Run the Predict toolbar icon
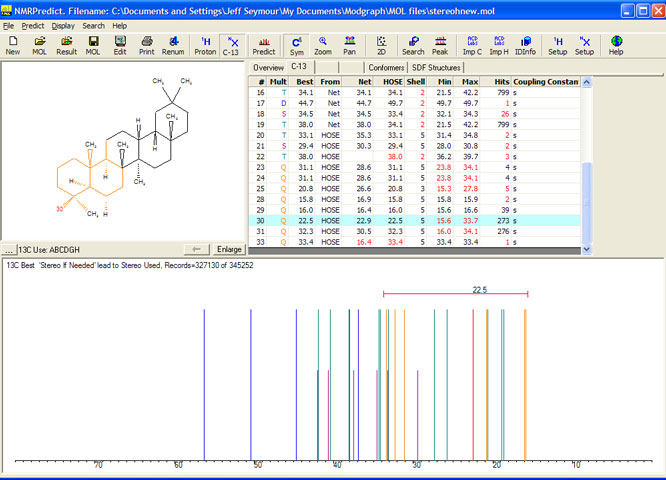 coord(264,45)
